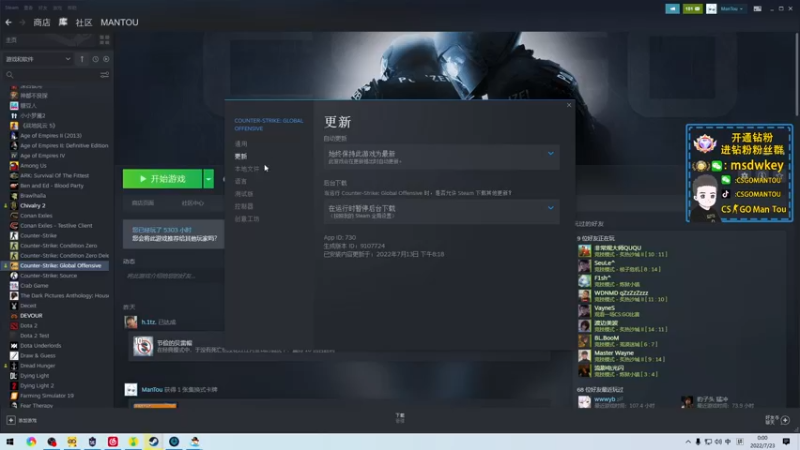Switch to Big Picture mode icon
Viewport: 800px width, 450px height.
pos(758,9)
